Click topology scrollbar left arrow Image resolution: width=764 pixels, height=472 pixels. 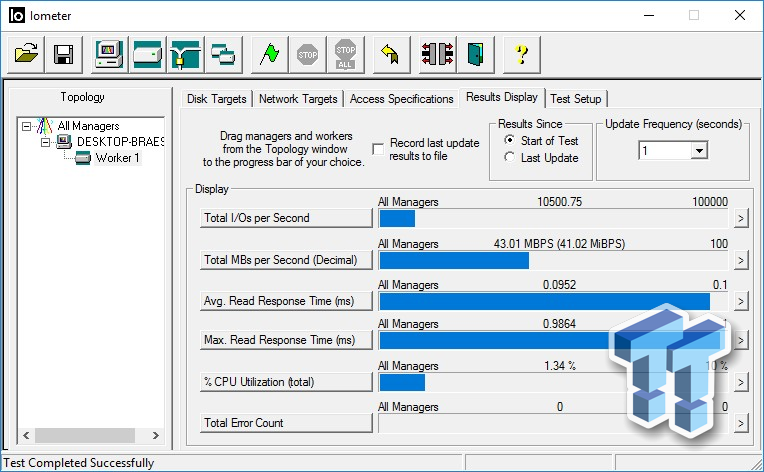point(26,435)
